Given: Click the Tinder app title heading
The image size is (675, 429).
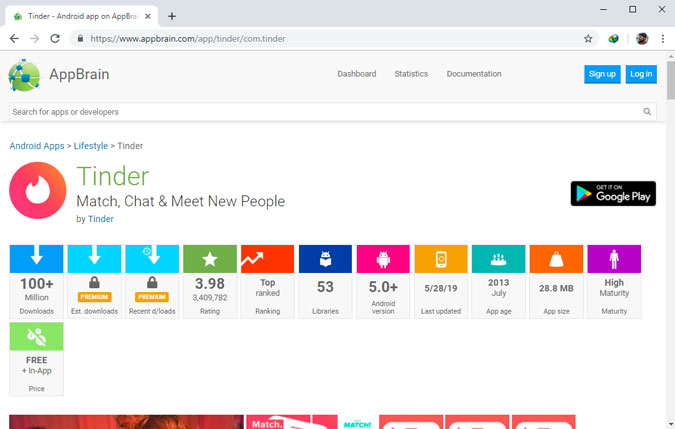Looking at the screenshot, I should coord(113,176).
